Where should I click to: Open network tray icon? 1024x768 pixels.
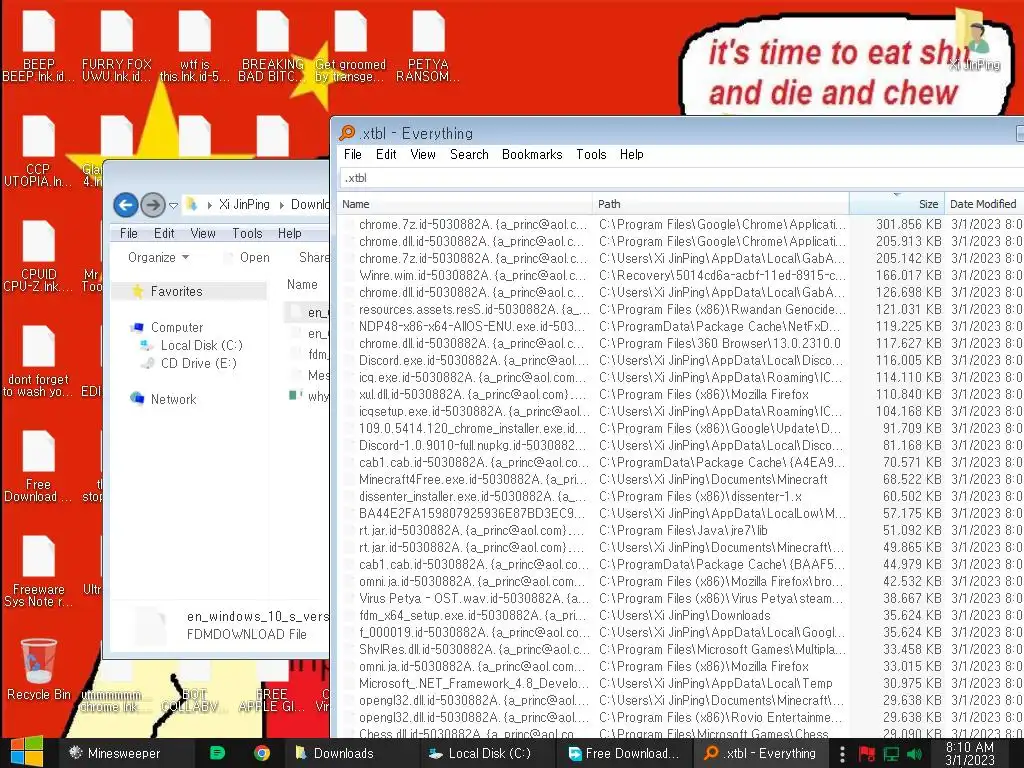891,754
